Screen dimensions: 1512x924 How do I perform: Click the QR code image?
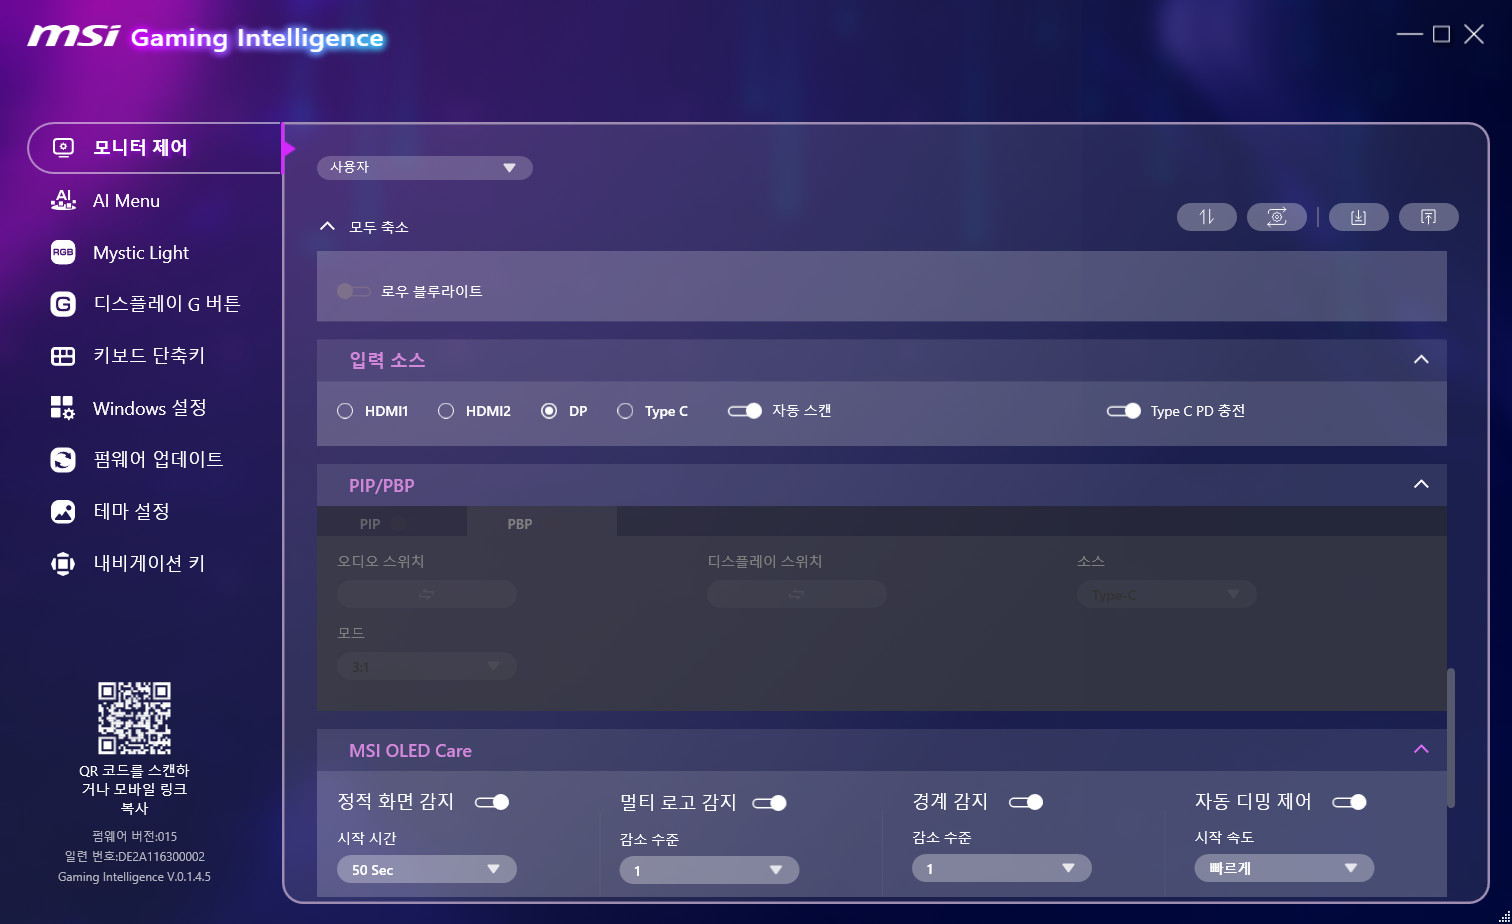tap(134, 718)
